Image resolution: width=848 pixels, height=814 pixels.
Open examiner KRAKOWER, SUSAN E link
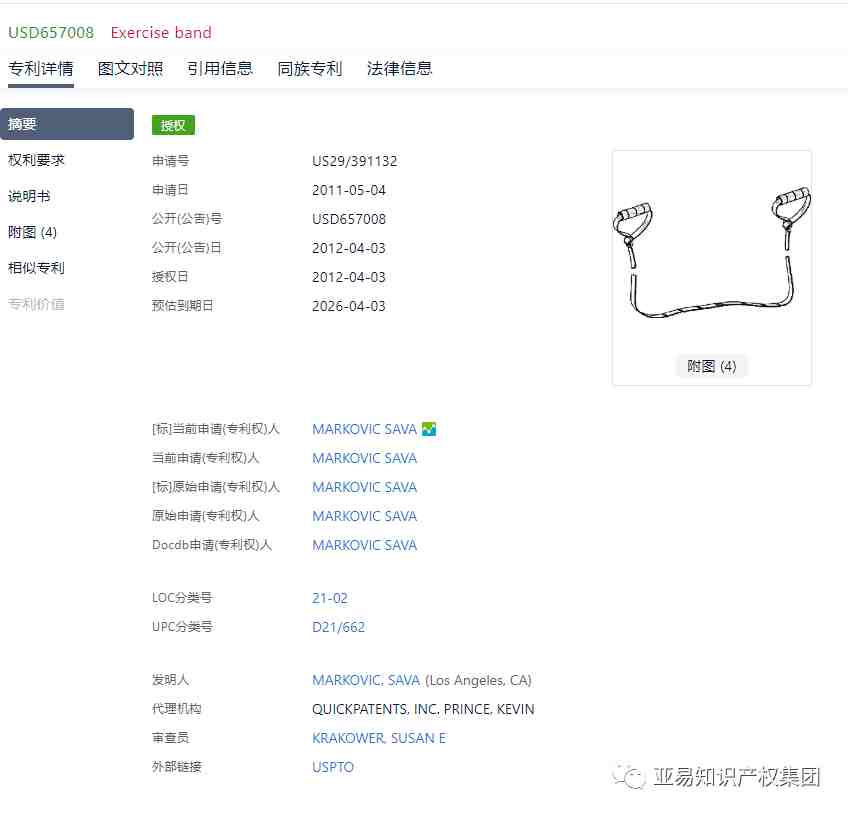point(379,738)
